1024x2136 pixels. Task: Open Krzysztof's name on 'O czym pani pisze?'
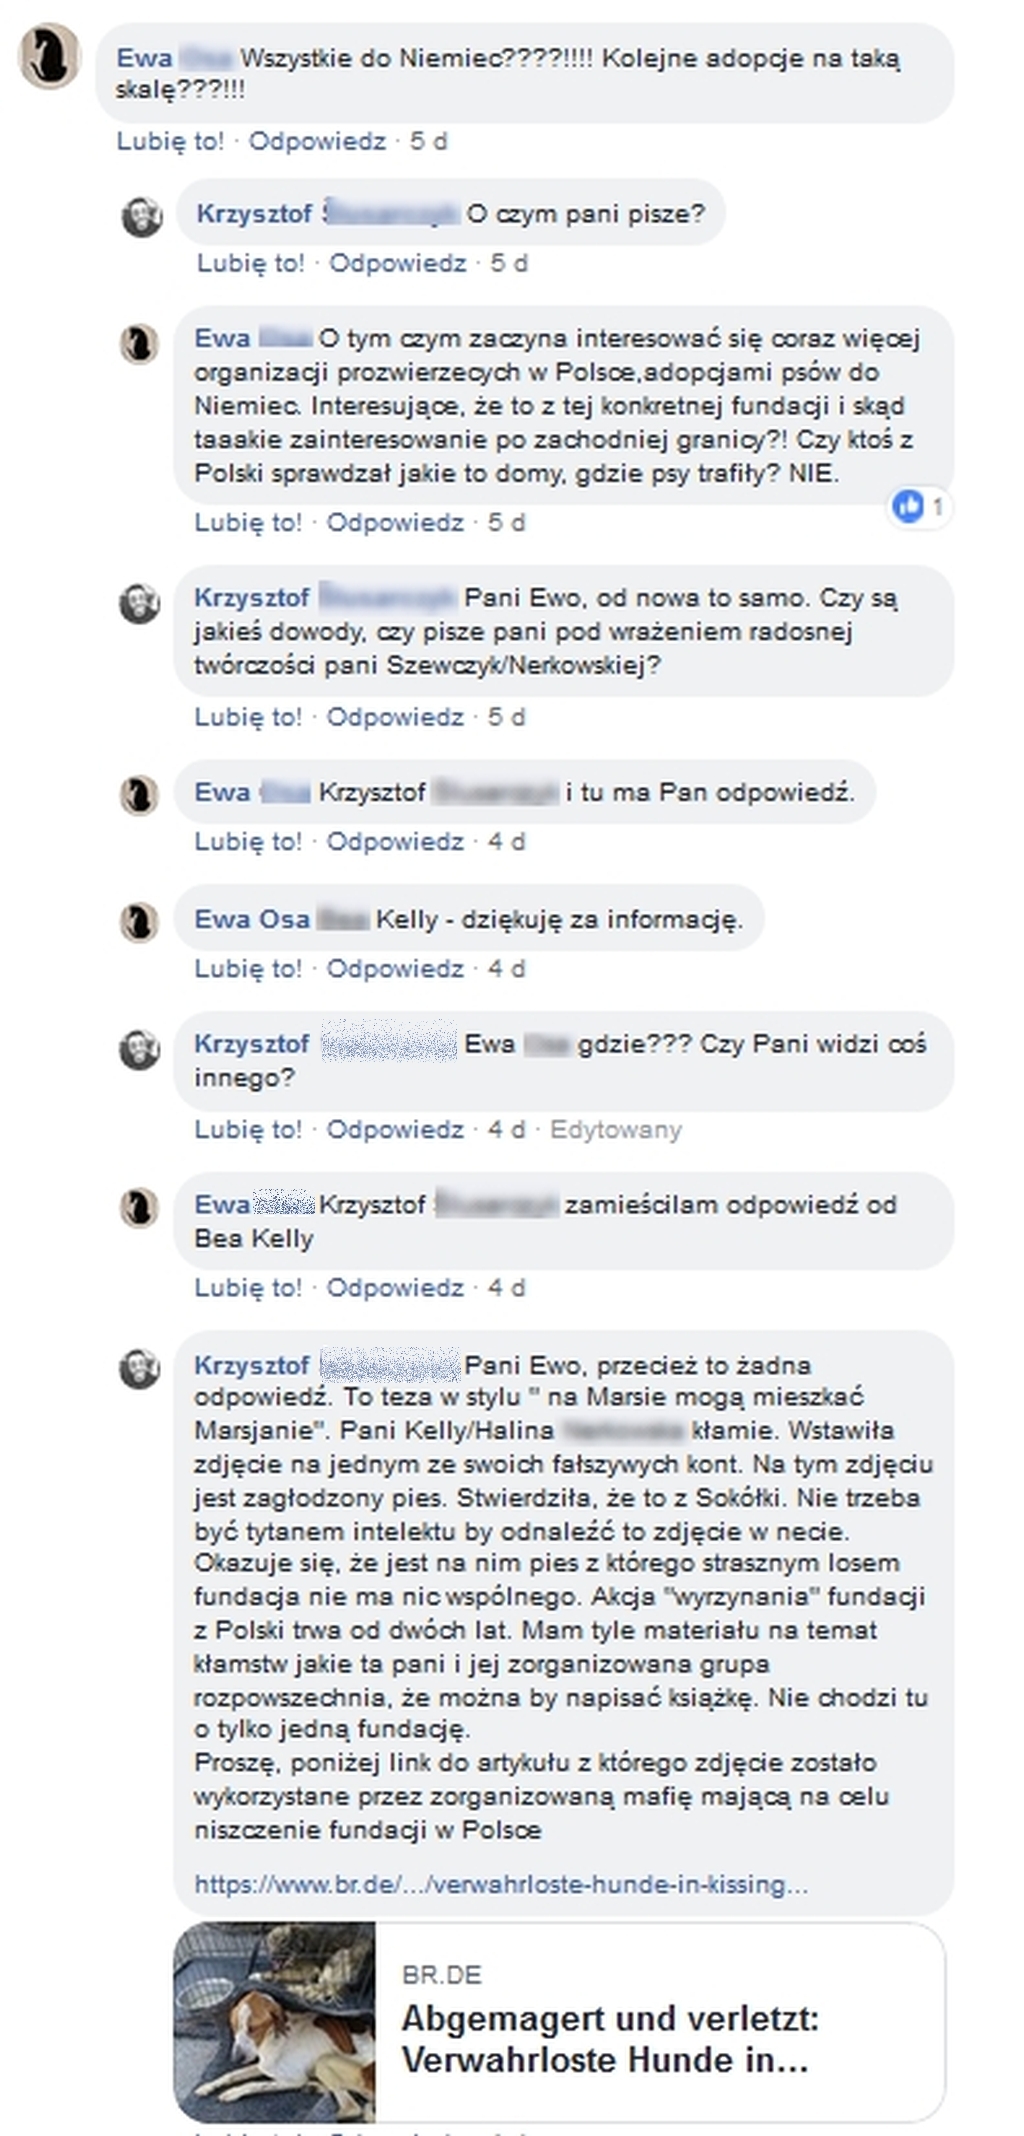click(x=254, y=213)
